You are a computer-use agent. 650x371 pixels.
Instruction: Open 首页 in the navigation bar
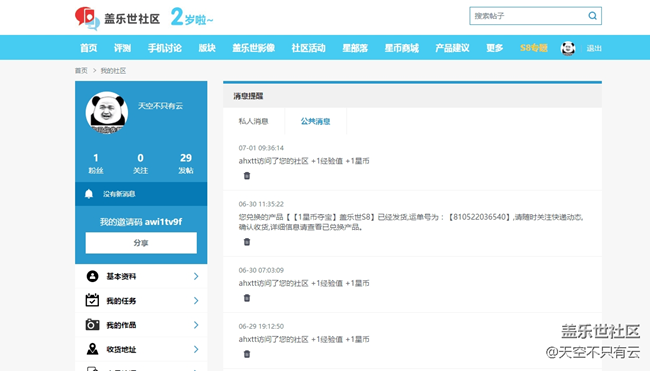coord(88,48)
